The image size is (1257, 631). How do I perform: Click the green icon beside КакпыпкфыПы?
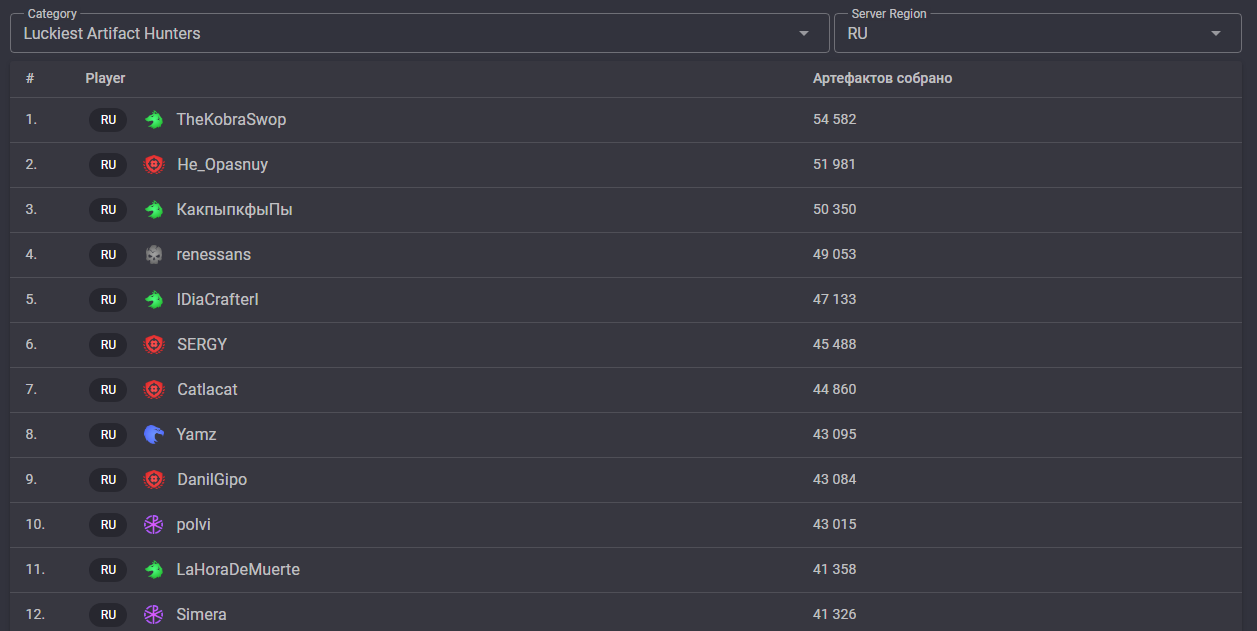pos(153,210)
